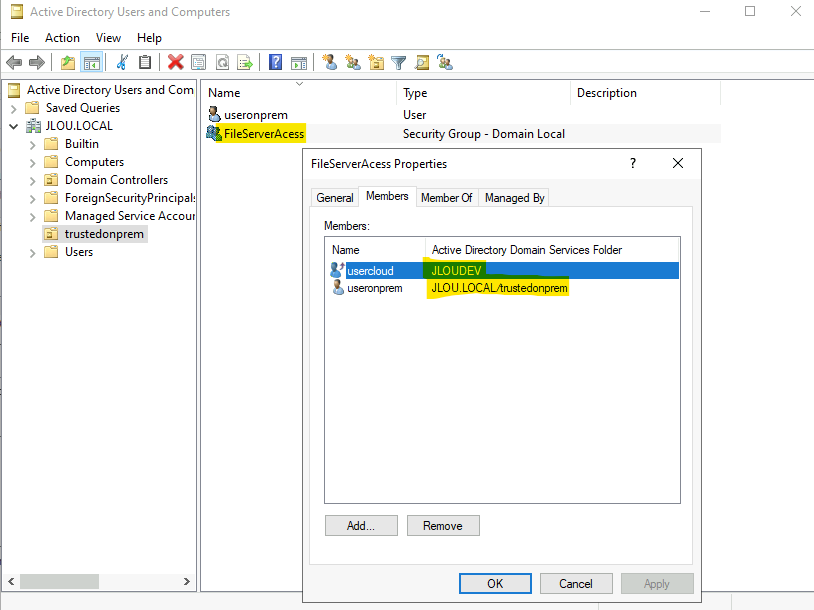814x610 pixels.
Task: Click the useronprem member icon in the dialog
Action: tap(338, 288)
